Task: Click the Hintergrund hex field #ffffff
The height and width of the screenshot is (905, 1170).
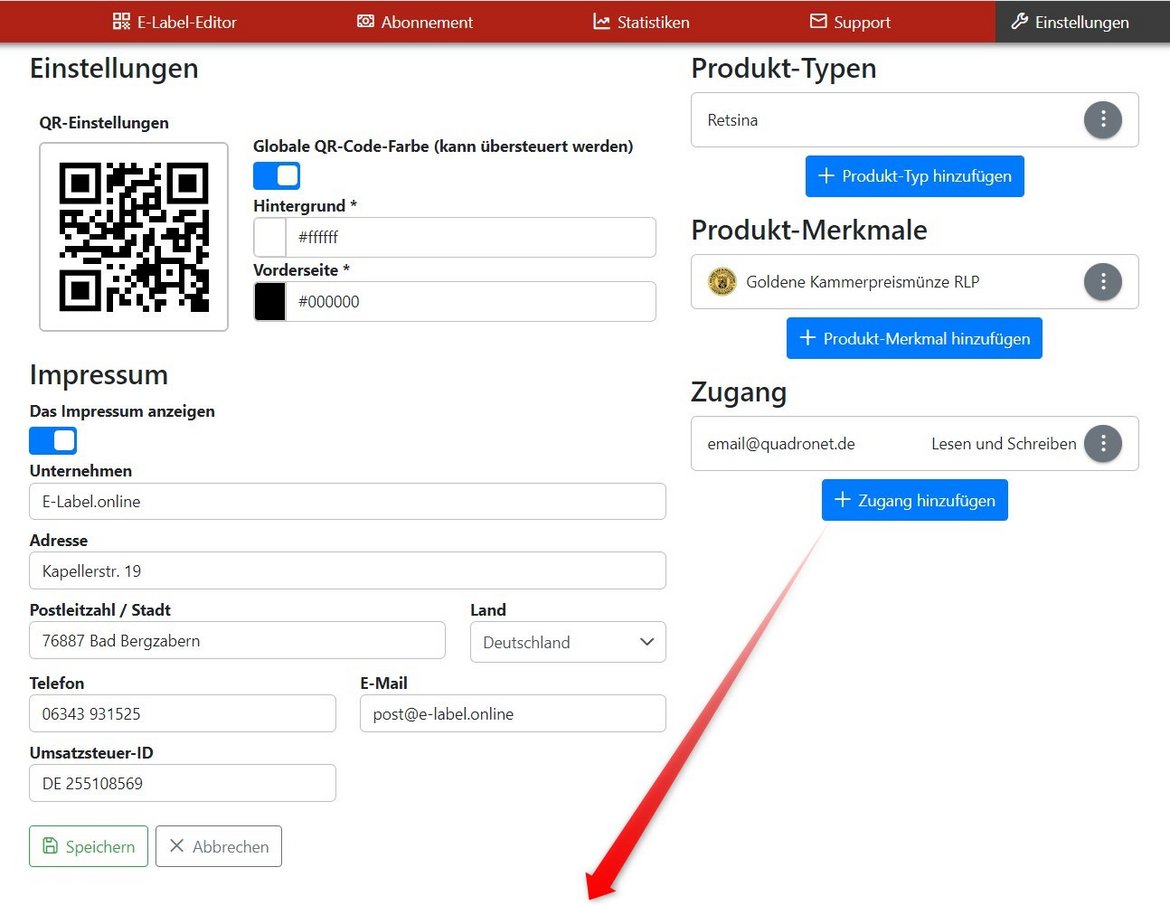Action: click(471, 237)
